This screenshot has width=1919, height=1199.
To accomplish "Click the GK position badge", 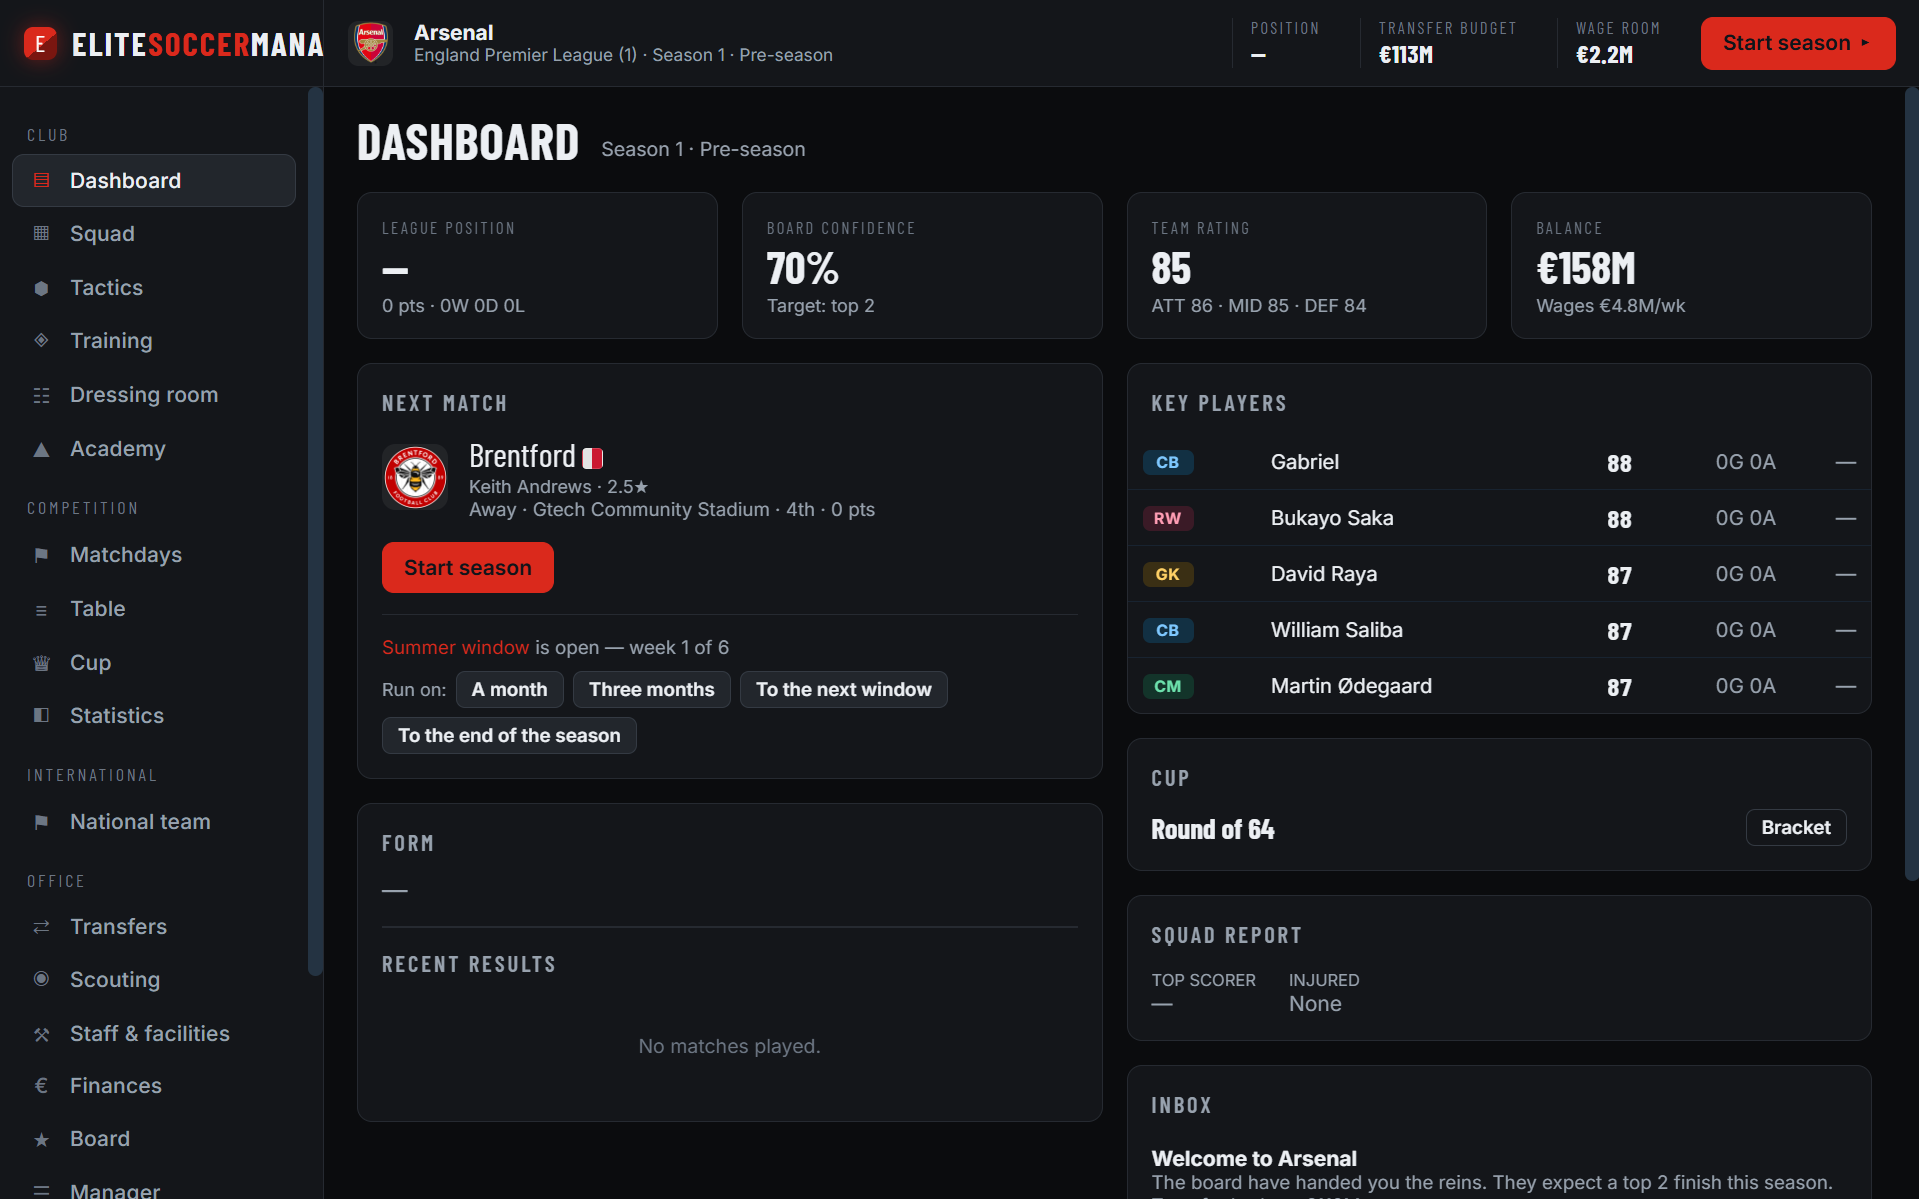I will 1168,574.
